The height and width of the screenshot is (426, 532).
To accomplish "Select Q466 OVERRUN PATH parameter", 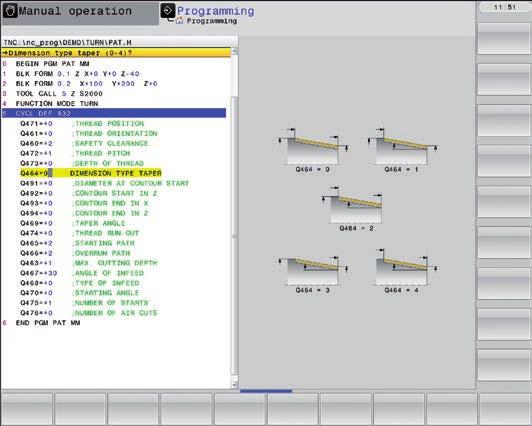I will [75, 253].
